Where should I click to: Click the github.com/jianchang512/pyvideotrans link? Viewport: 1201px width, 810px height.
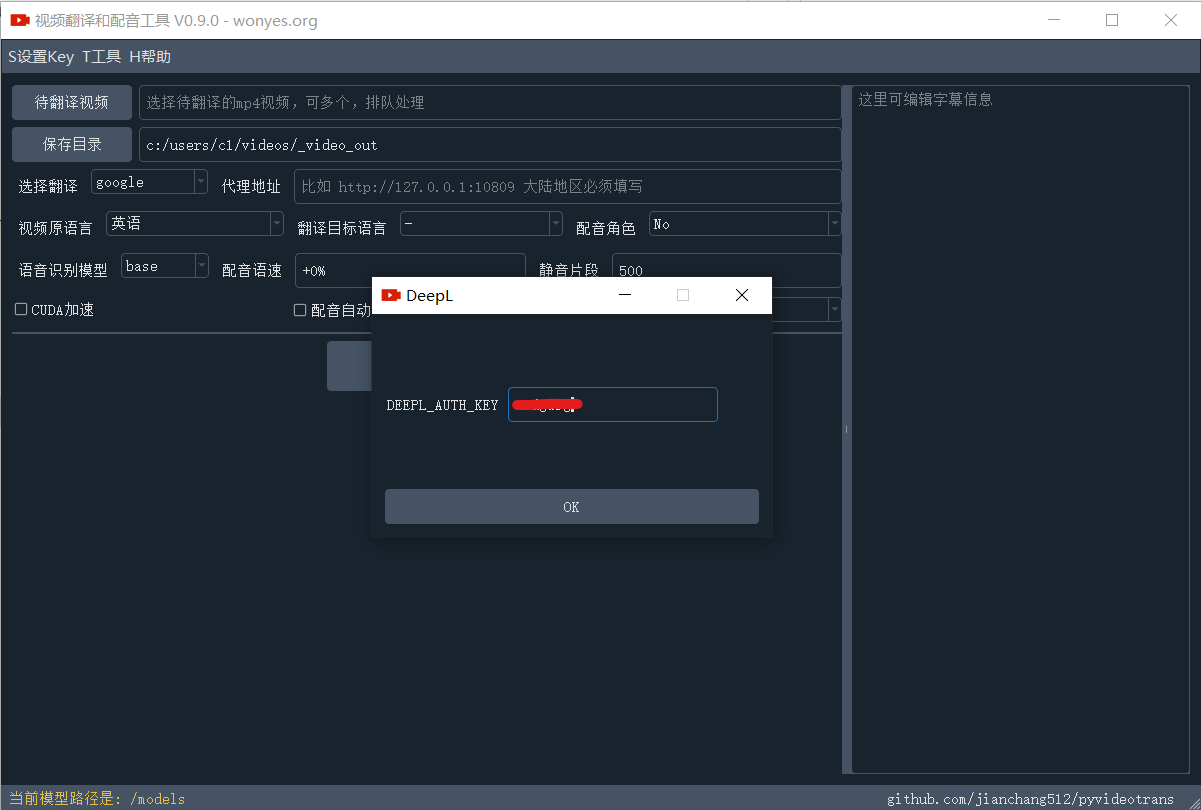[x=1030, y=799]
